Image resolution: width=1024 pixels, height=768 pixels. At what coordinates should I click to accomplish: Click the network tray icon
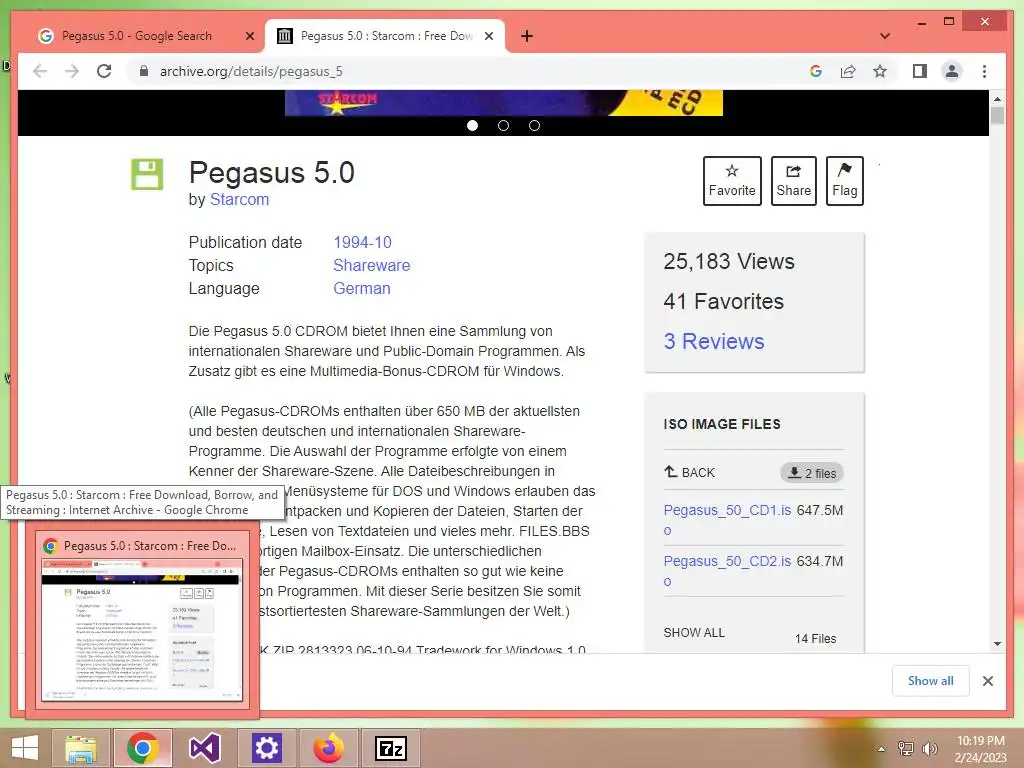[x=906, y=748]
